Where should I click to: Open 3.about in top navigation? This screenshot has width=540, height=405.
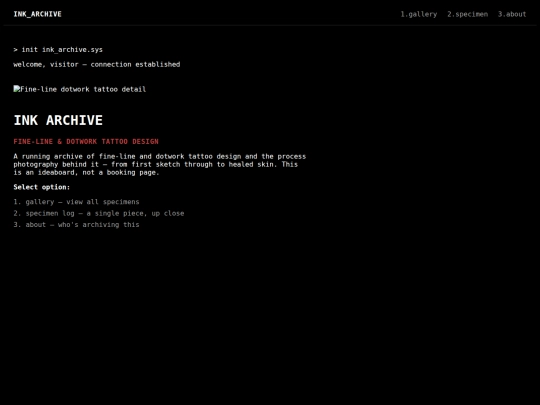pos(512,14)
